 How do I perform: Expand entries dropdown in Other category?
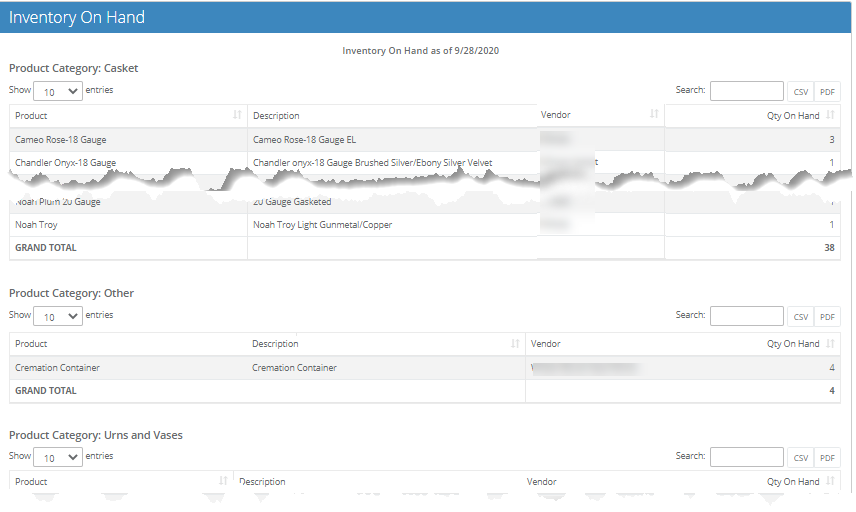pos(59,316)
